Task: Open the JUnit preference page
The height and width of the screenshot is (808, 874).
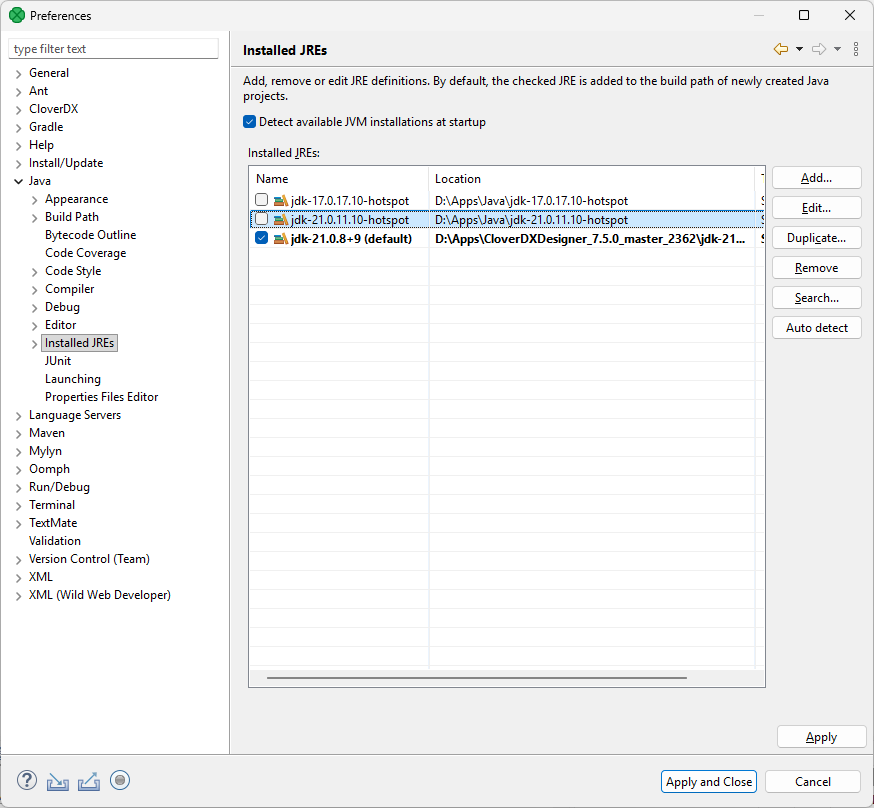Action: point(58,361)
